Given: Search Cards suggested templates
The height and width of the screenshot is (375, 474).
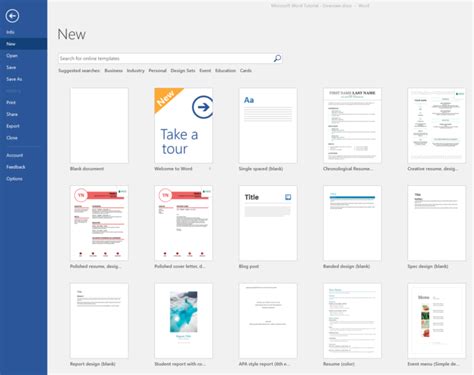Looking at the screenshot, I should (246, 70).
